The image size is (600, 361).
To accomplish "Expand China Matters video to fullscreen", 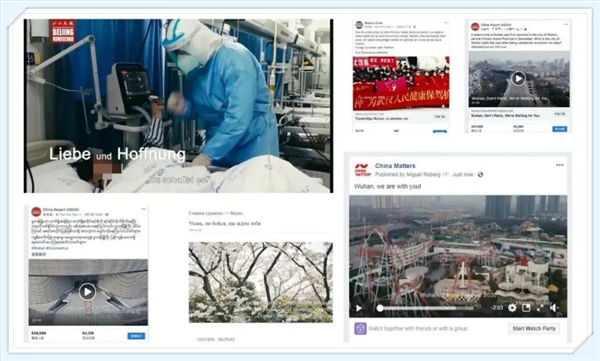I will [540, 307].
